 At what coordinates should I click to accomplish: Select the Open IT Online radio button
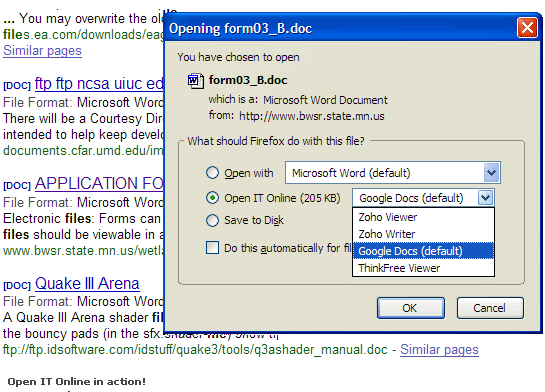pos(212,197)
